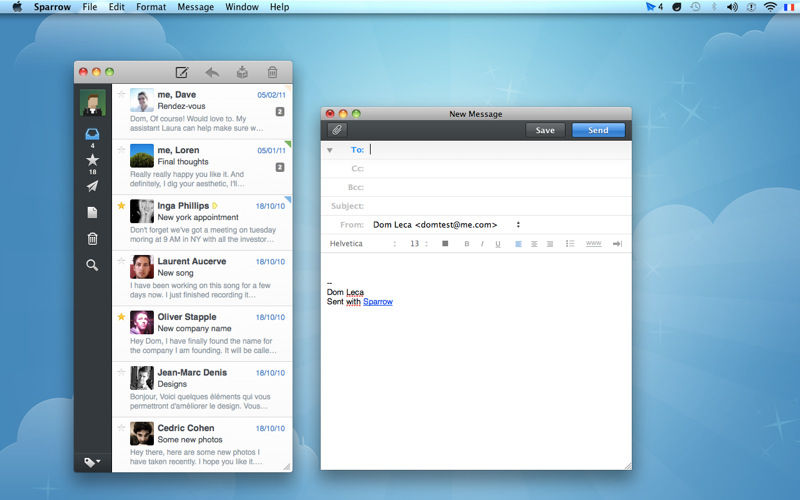Viewport: 800px width, 500px height.
Task: Click in the Subject field
Action: tap(499, 206)
